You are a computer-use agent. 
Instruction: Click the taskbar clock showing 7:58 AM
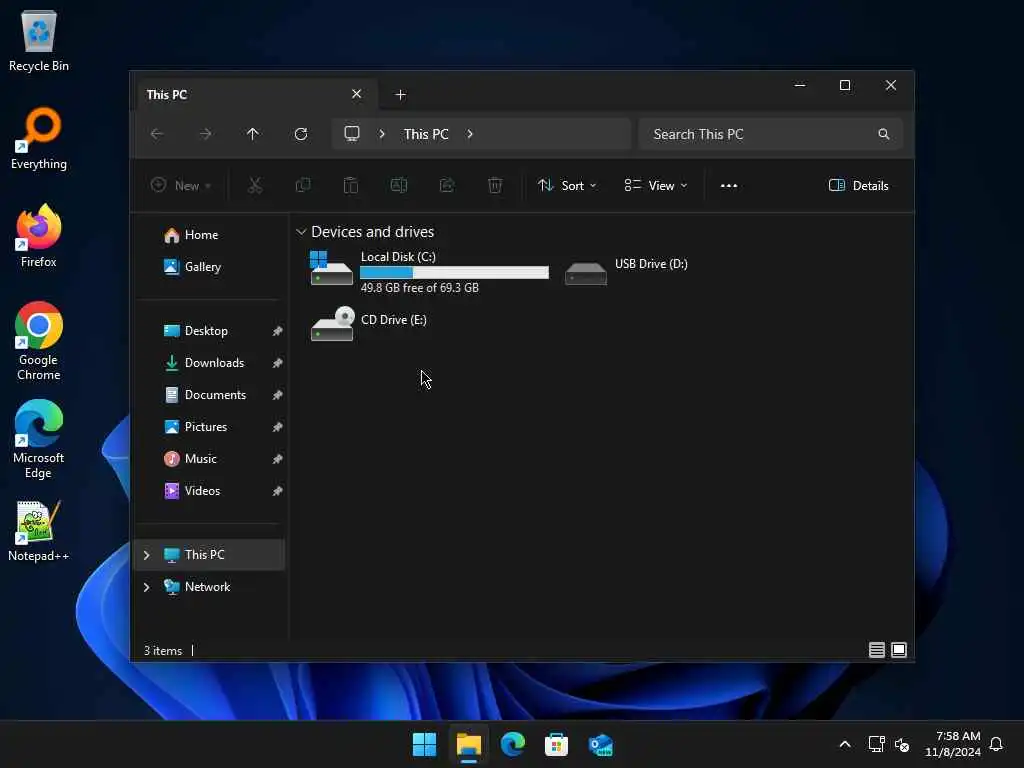tap(953, 744)
